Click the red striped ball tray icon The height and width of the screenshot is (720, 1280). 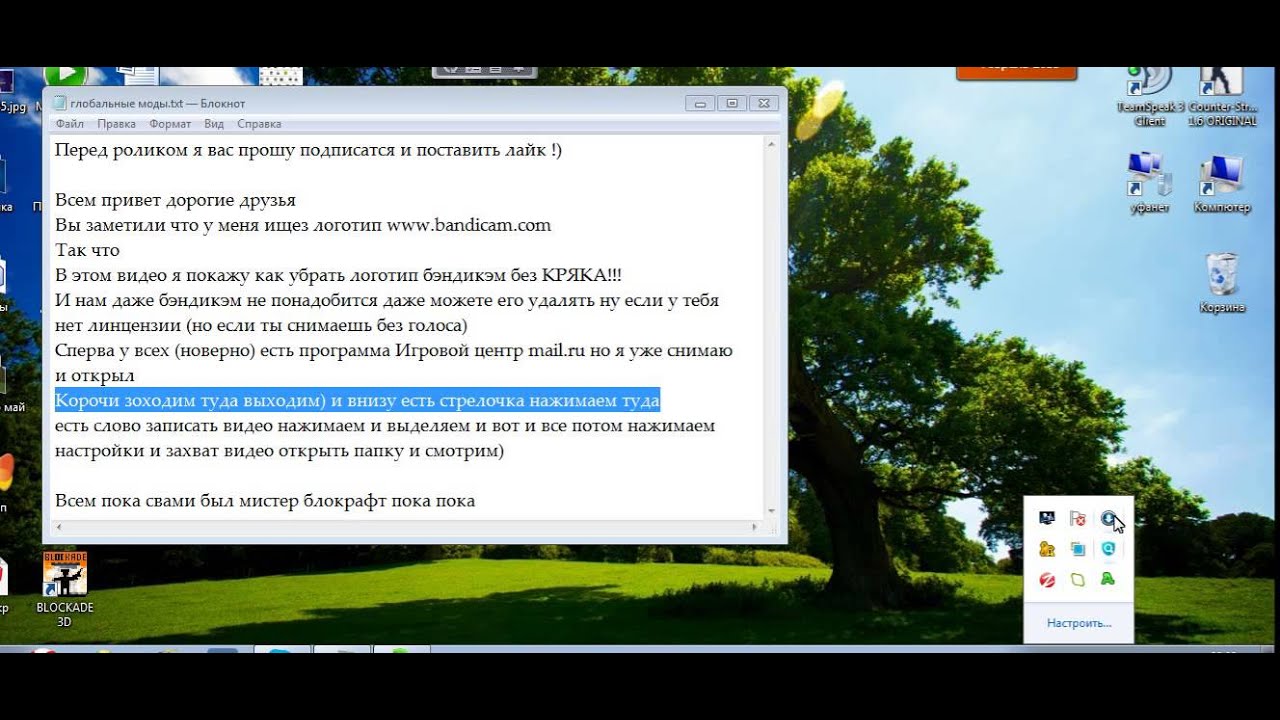[1047, 579]
